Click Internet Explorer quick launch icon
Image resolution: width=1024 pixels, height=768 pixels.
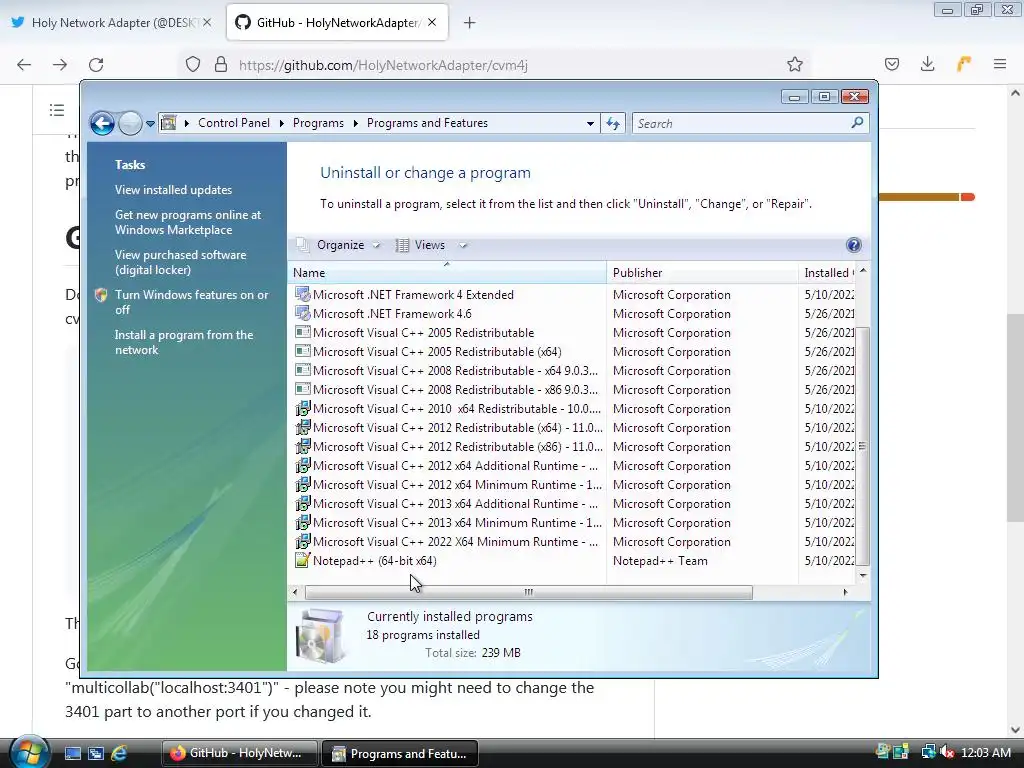click(x=119, y=753)
